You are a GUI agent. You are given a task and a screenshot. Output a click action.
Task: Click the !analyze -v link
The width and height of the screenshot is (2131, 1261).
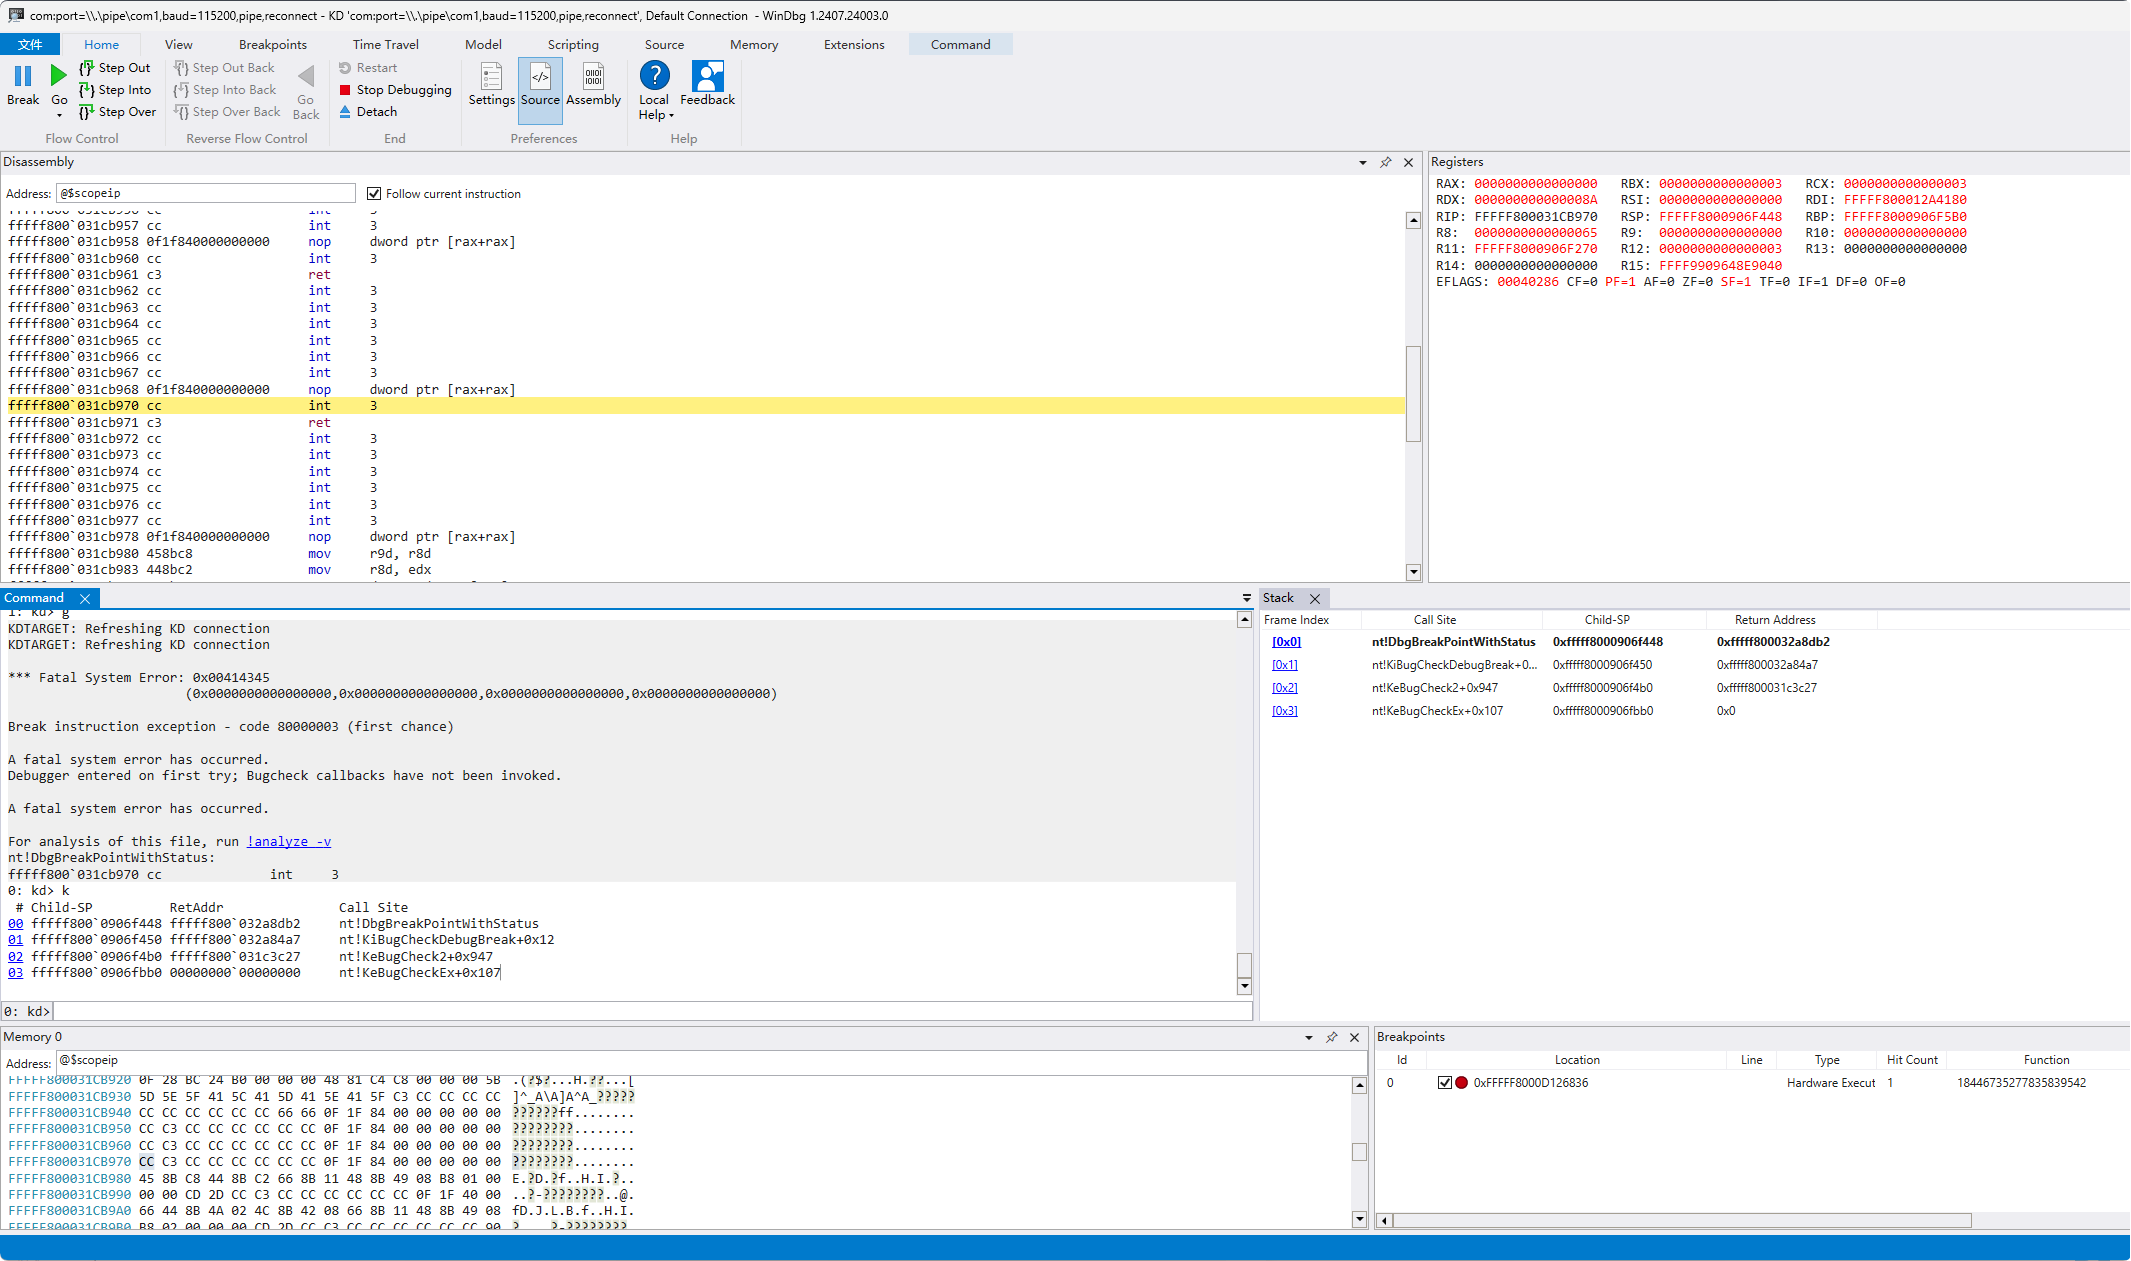(x=289, y=842)
